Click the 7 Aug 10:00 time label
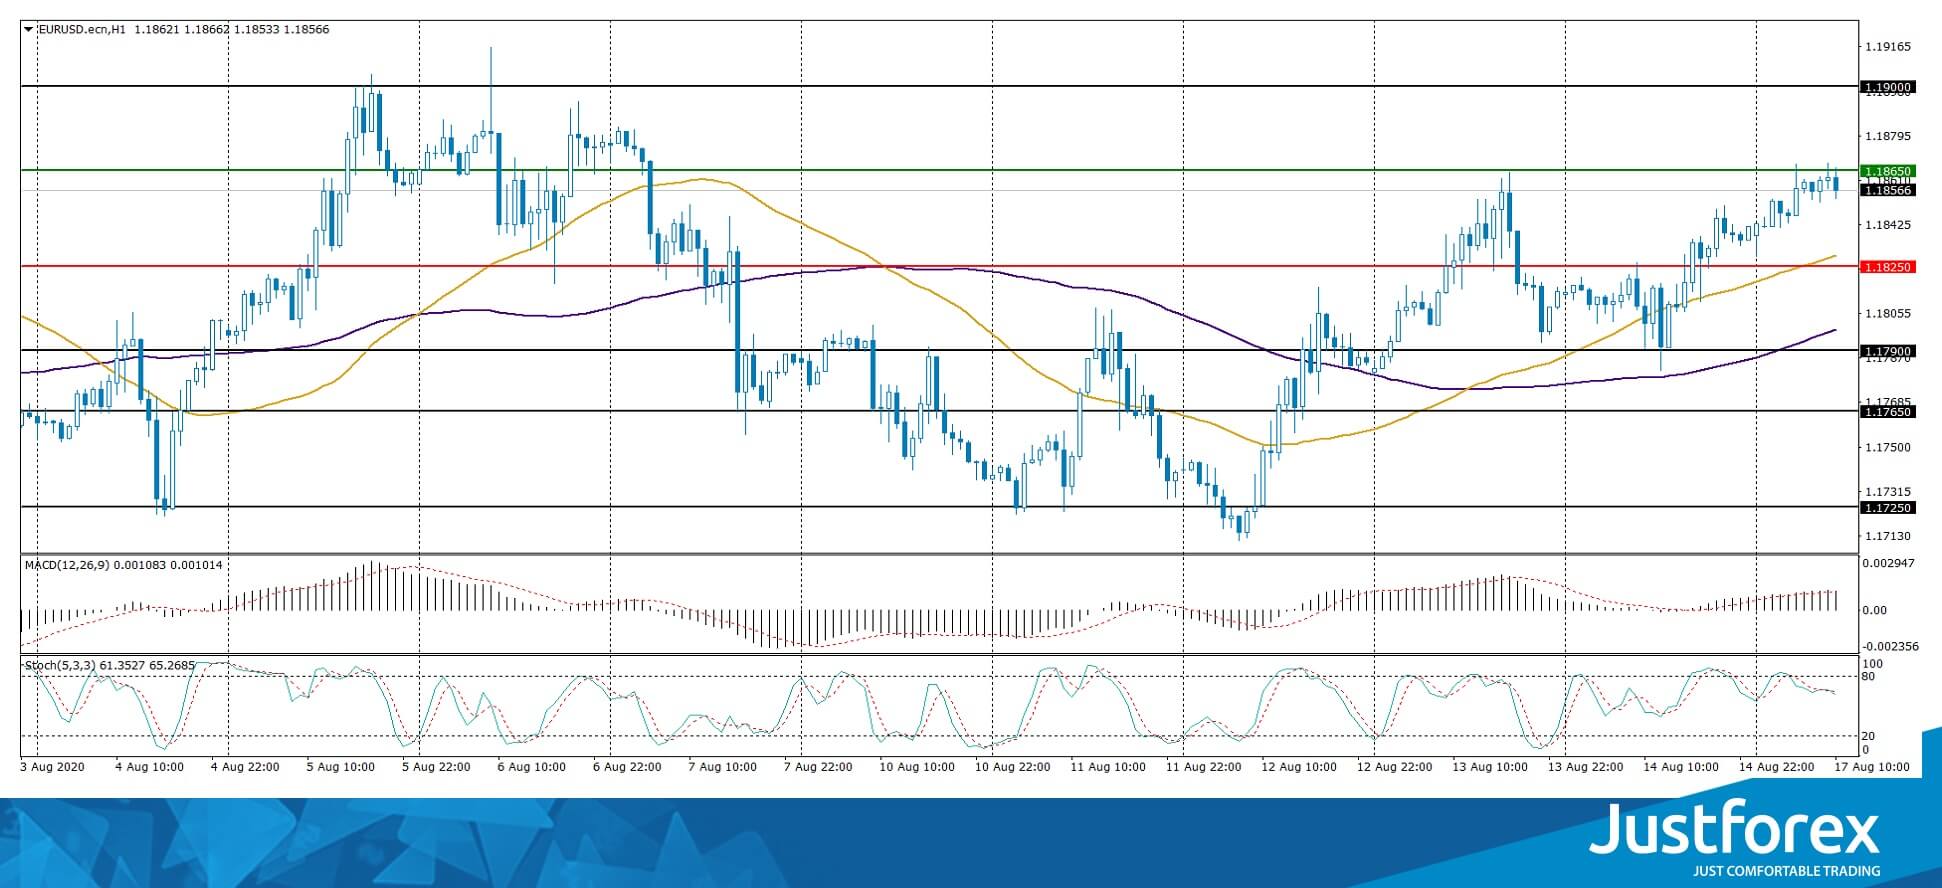1942x888 pixels. tap(723, 767)
